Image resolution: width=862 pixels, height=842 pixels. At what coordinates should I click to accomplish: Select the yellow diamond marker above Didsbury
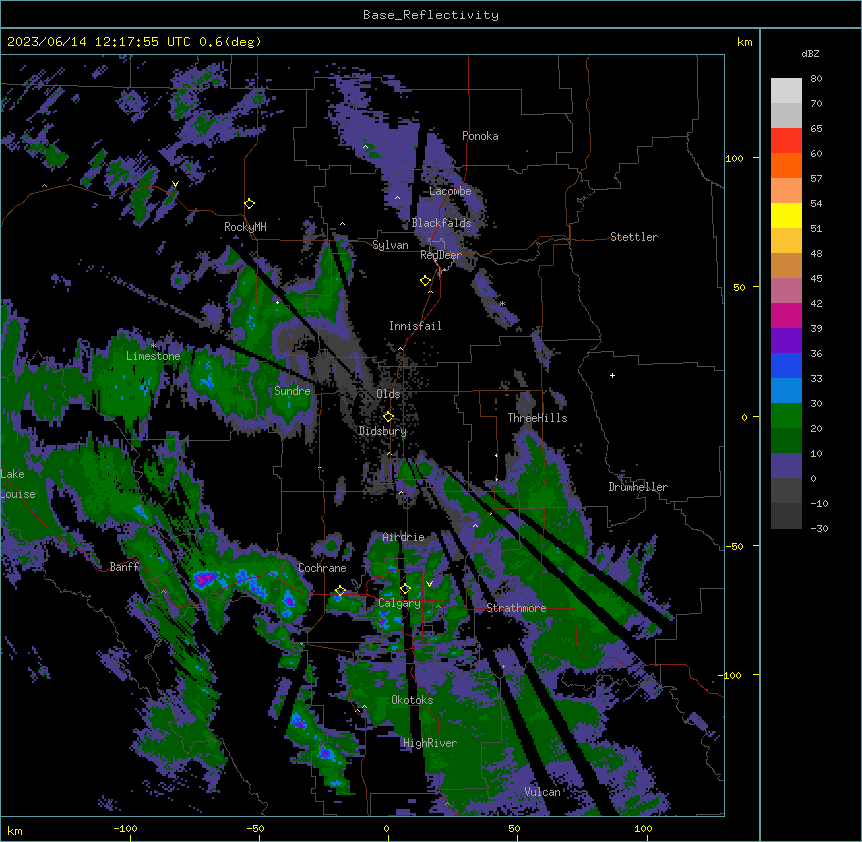pos(389,417)
